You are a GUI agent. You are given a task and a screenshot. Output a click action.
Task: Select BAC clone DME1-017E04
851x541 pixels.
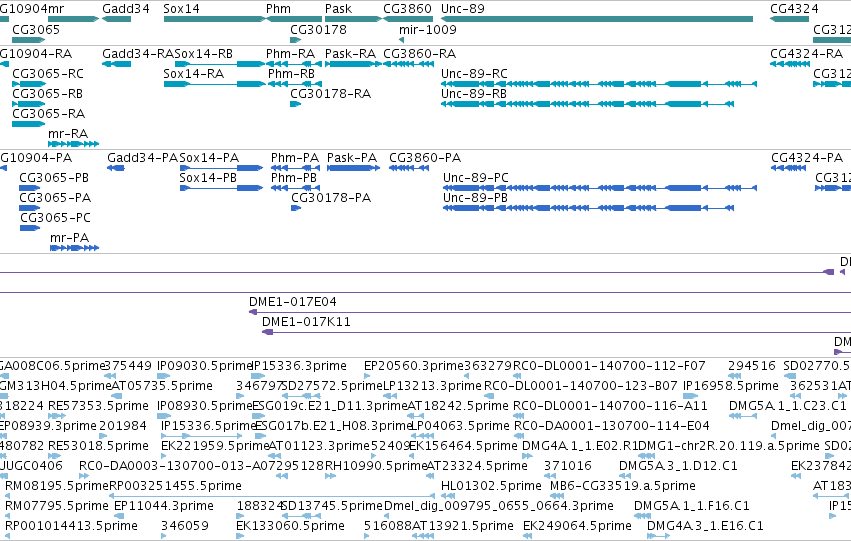[293, 302]
